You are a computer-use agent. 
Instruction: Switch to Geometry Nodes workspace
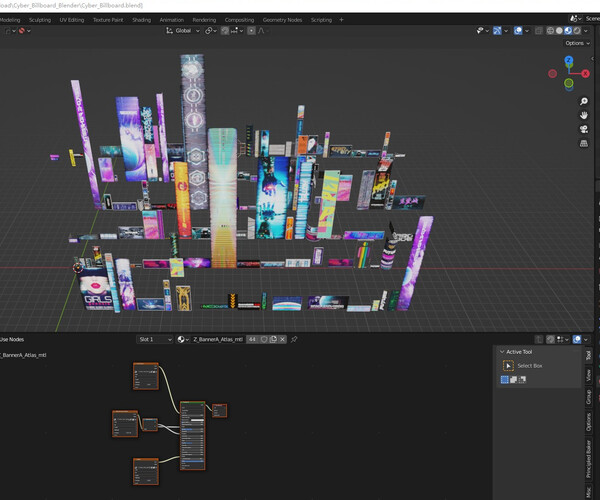282,20
